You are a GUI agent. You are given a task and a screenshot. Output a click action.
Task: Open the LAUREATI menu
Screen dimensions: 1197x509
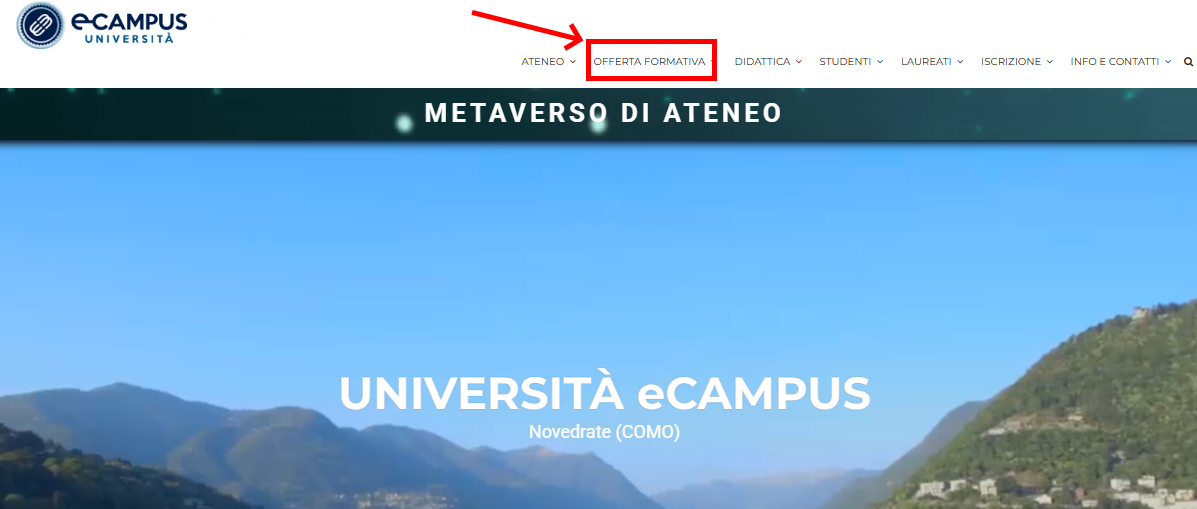926,62
